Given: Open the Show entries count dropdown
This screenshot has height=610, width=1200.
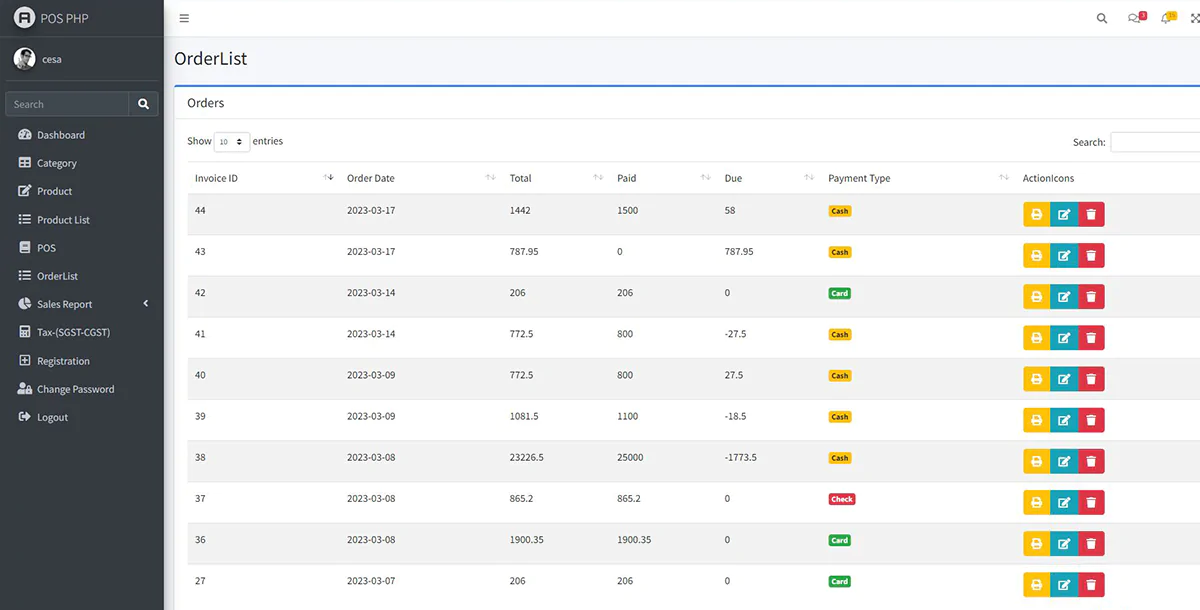Looking at the screenshot, I should (231, 142).
